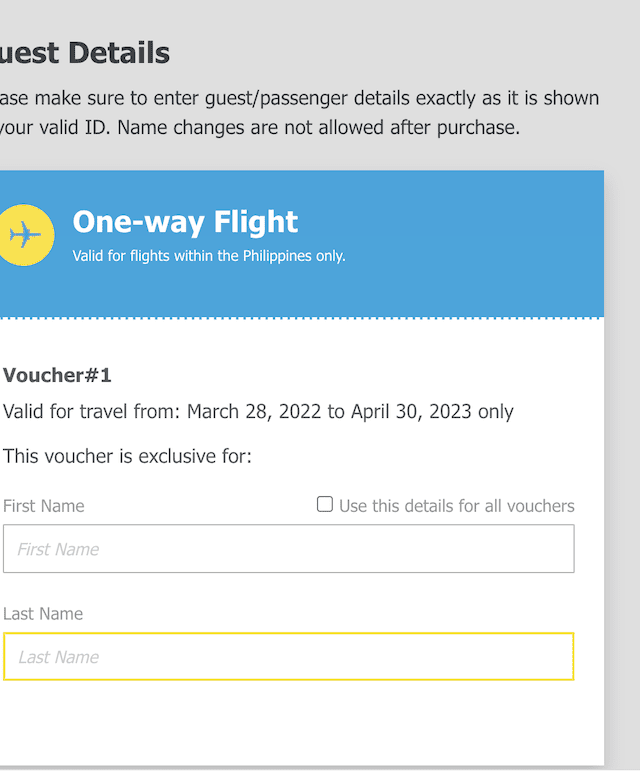Click "This voucher is exclusive for:" text

pos(127,457)
